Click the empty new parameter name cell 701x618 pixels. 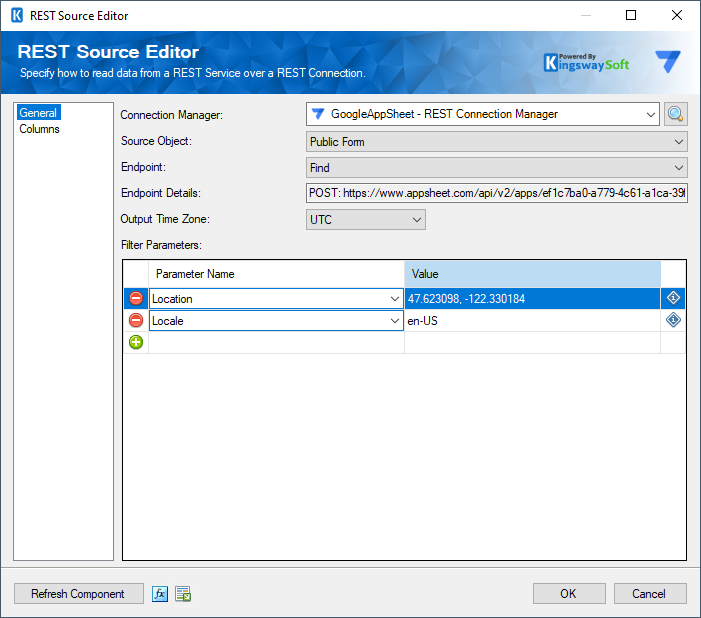click(276, 343)
